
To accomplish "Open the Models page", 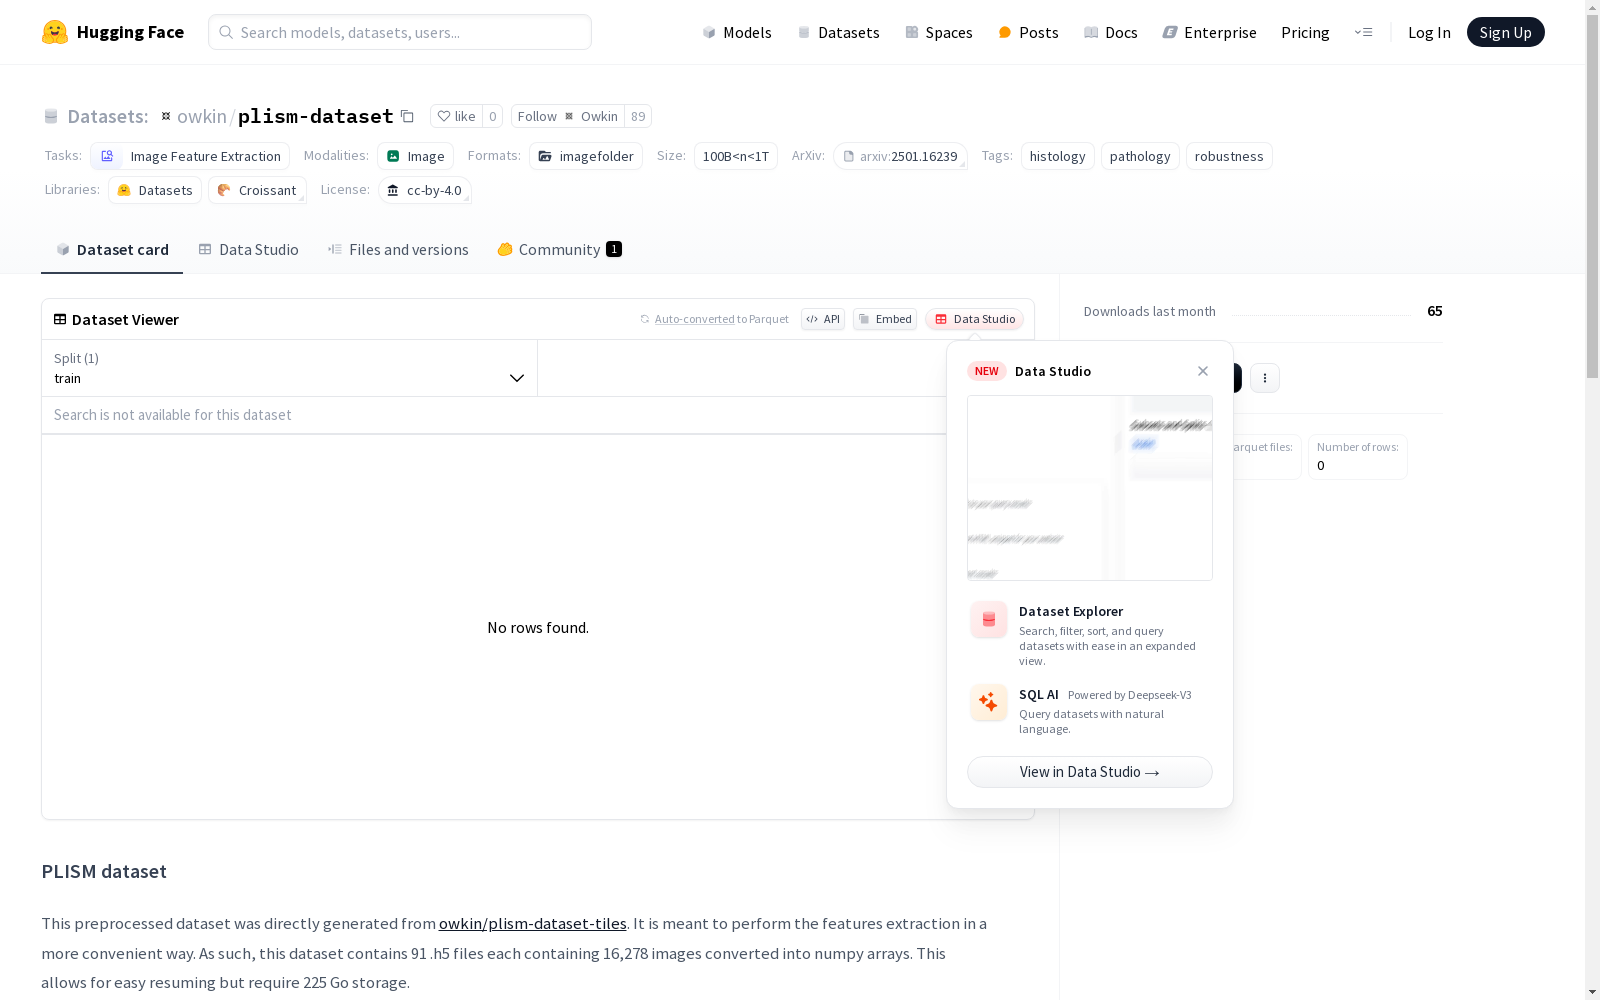I will pyautogui.click(x=737, y=32).
